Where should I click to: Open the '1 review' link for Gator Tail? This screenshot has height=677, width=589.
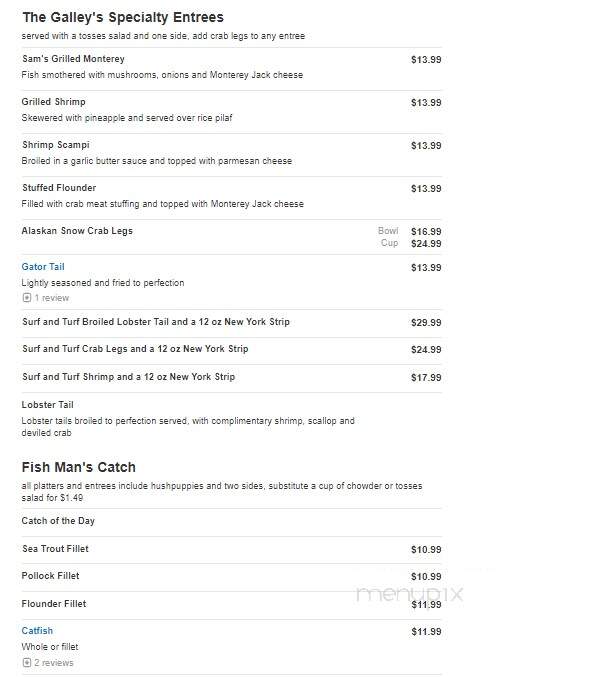(x=52, y=298)
